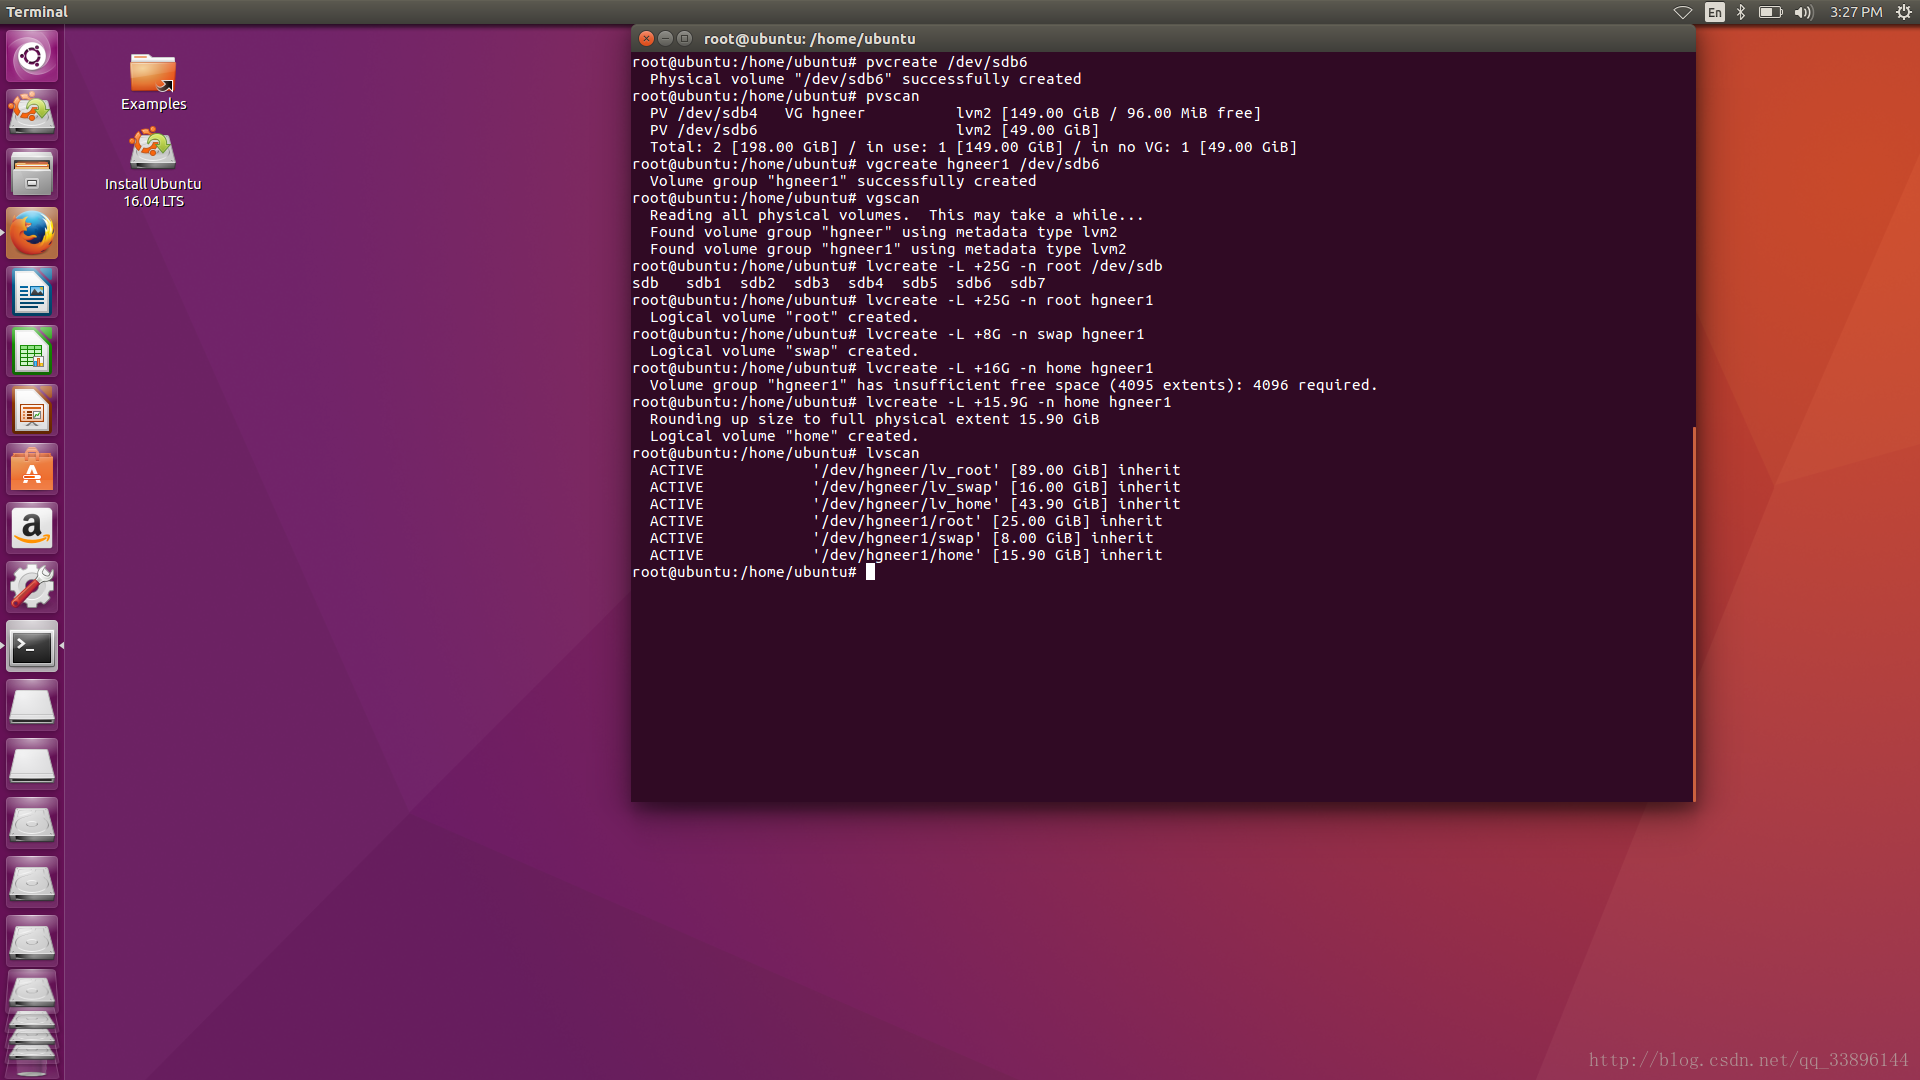Open the Bluetooth indicator menu
The image size is (1920, 1080).
(x=1741, y=12)
